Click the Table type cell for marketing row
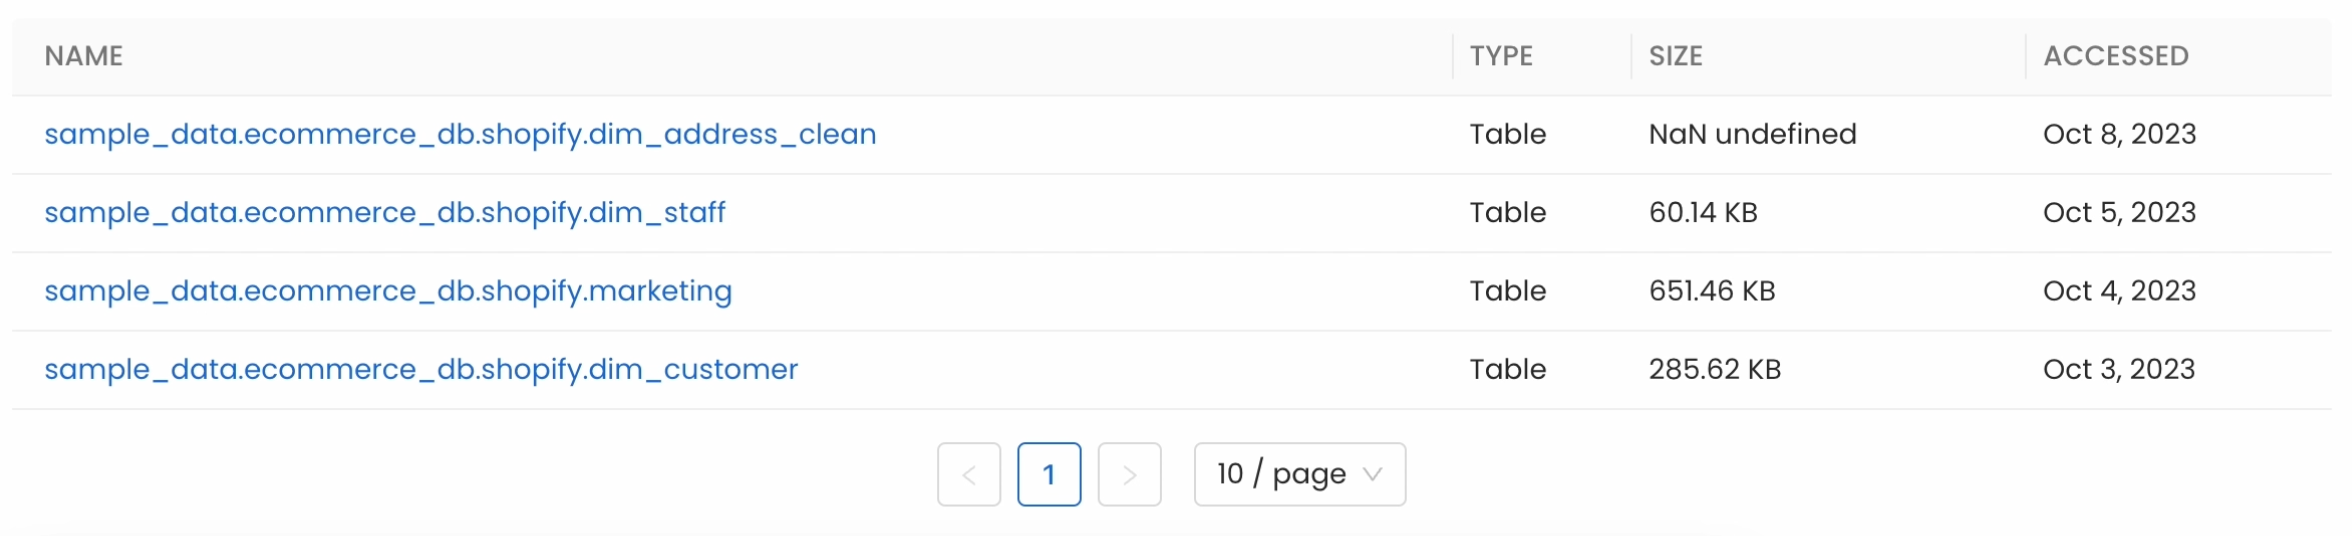 (1508, 291)
